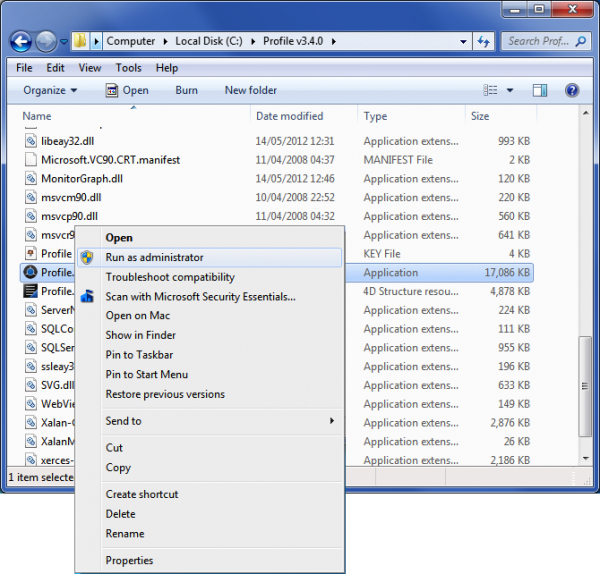Select the MonitorGraph.dll file
The width and height of the screenshot is (600, 574).
click(82, 179)
